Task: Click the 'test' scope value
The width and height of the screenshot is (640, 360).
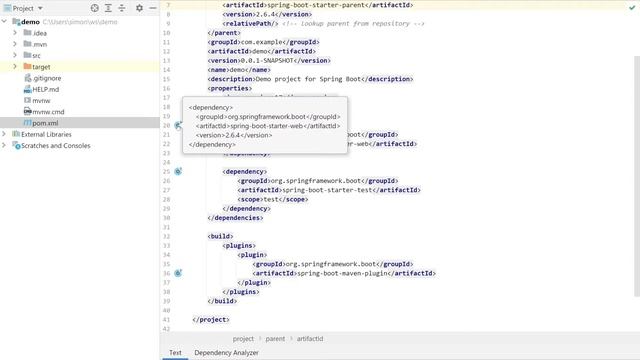Action: pos(271,199)
